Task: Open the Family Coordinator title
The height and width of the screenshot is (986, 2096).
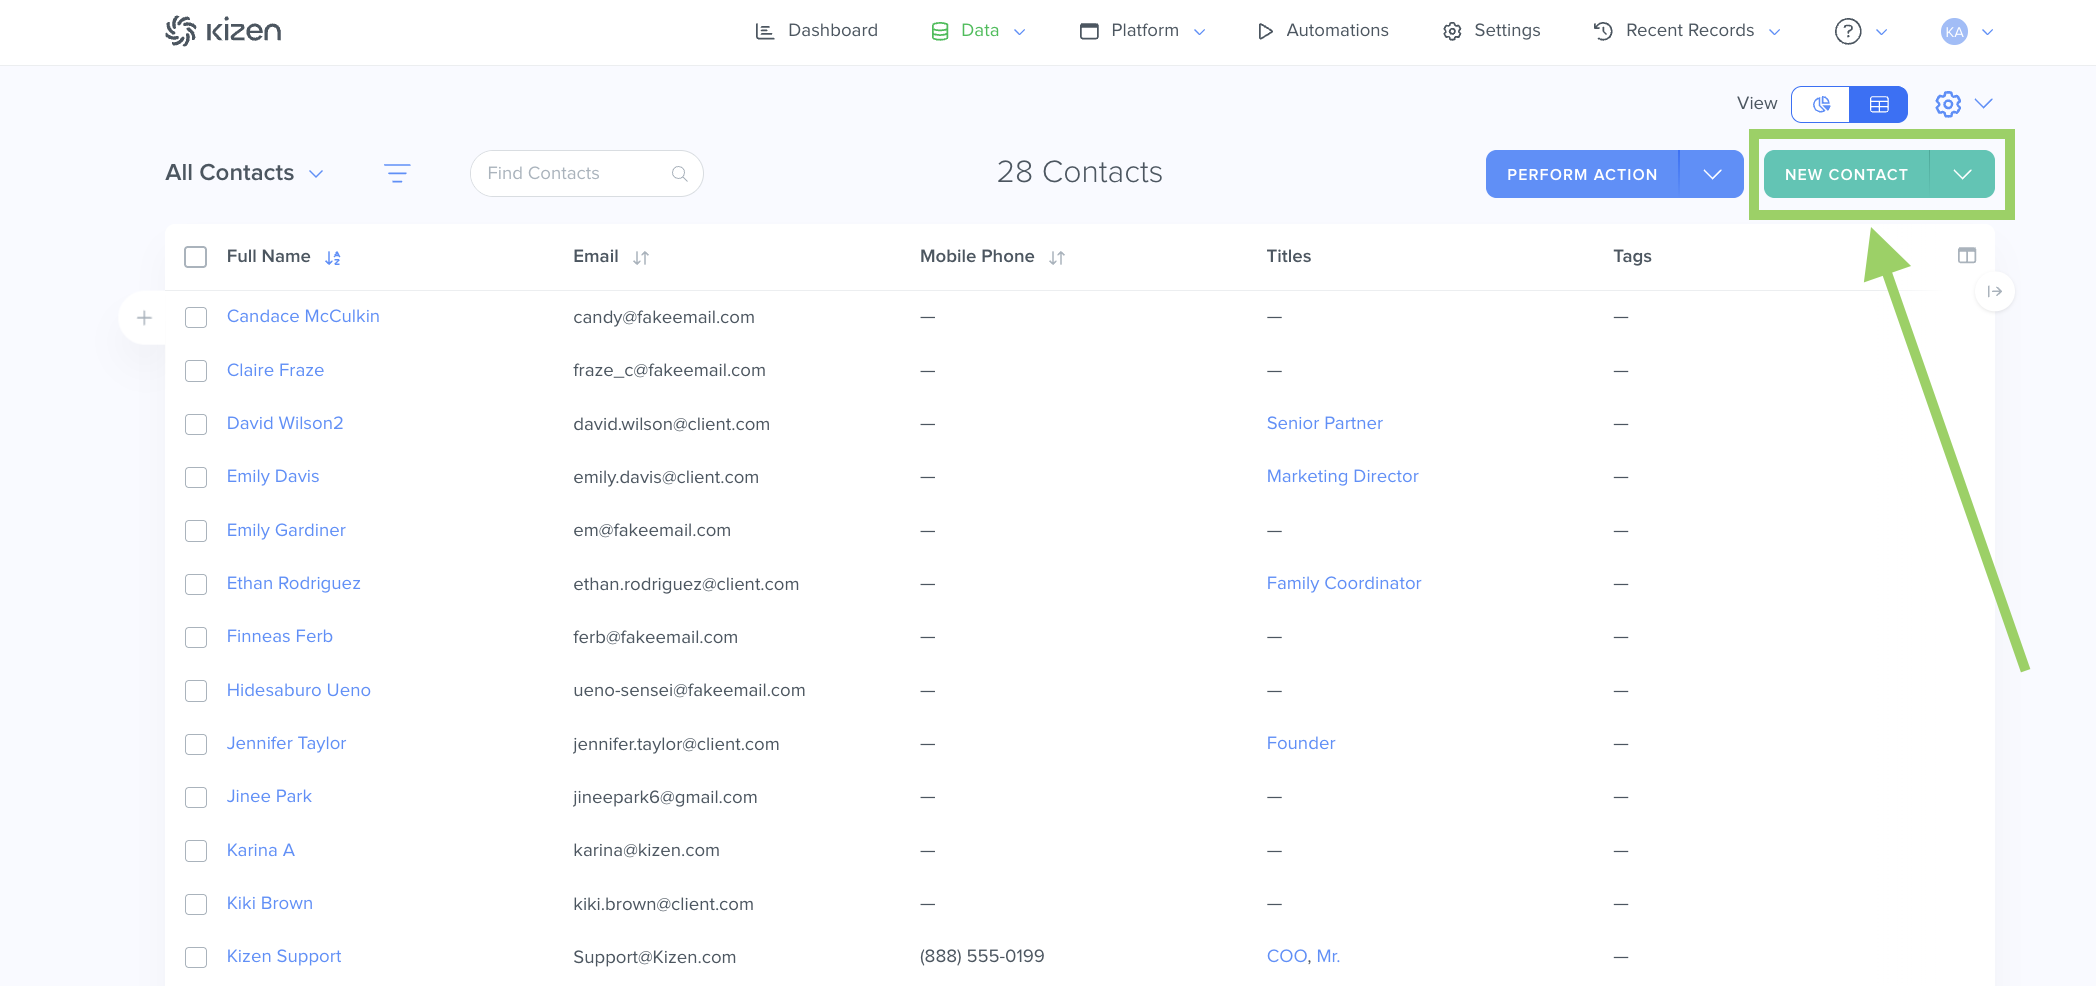Action: coord(1343,583)
